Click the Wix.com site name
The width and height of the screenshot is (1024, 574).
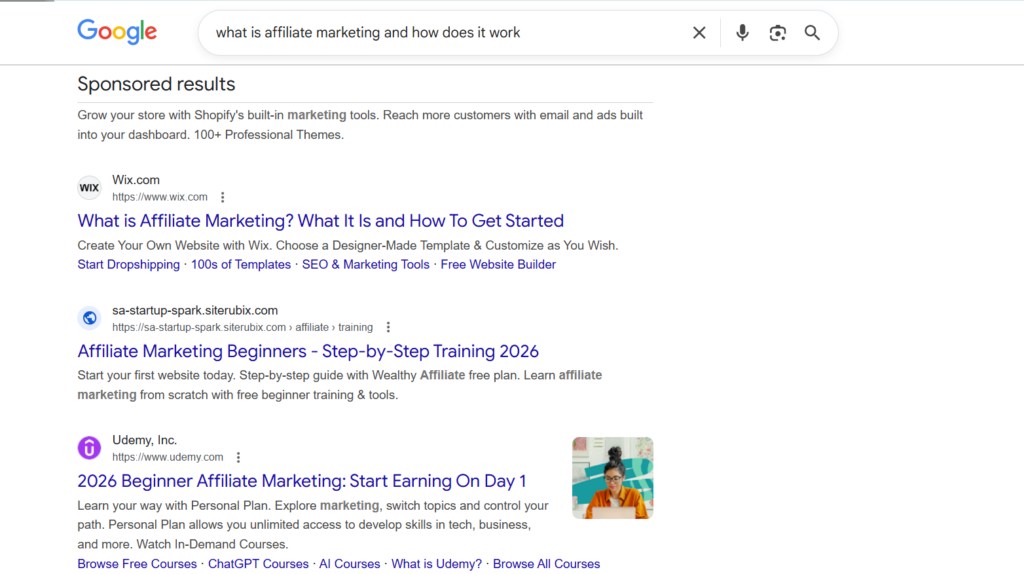coord(136,180)
